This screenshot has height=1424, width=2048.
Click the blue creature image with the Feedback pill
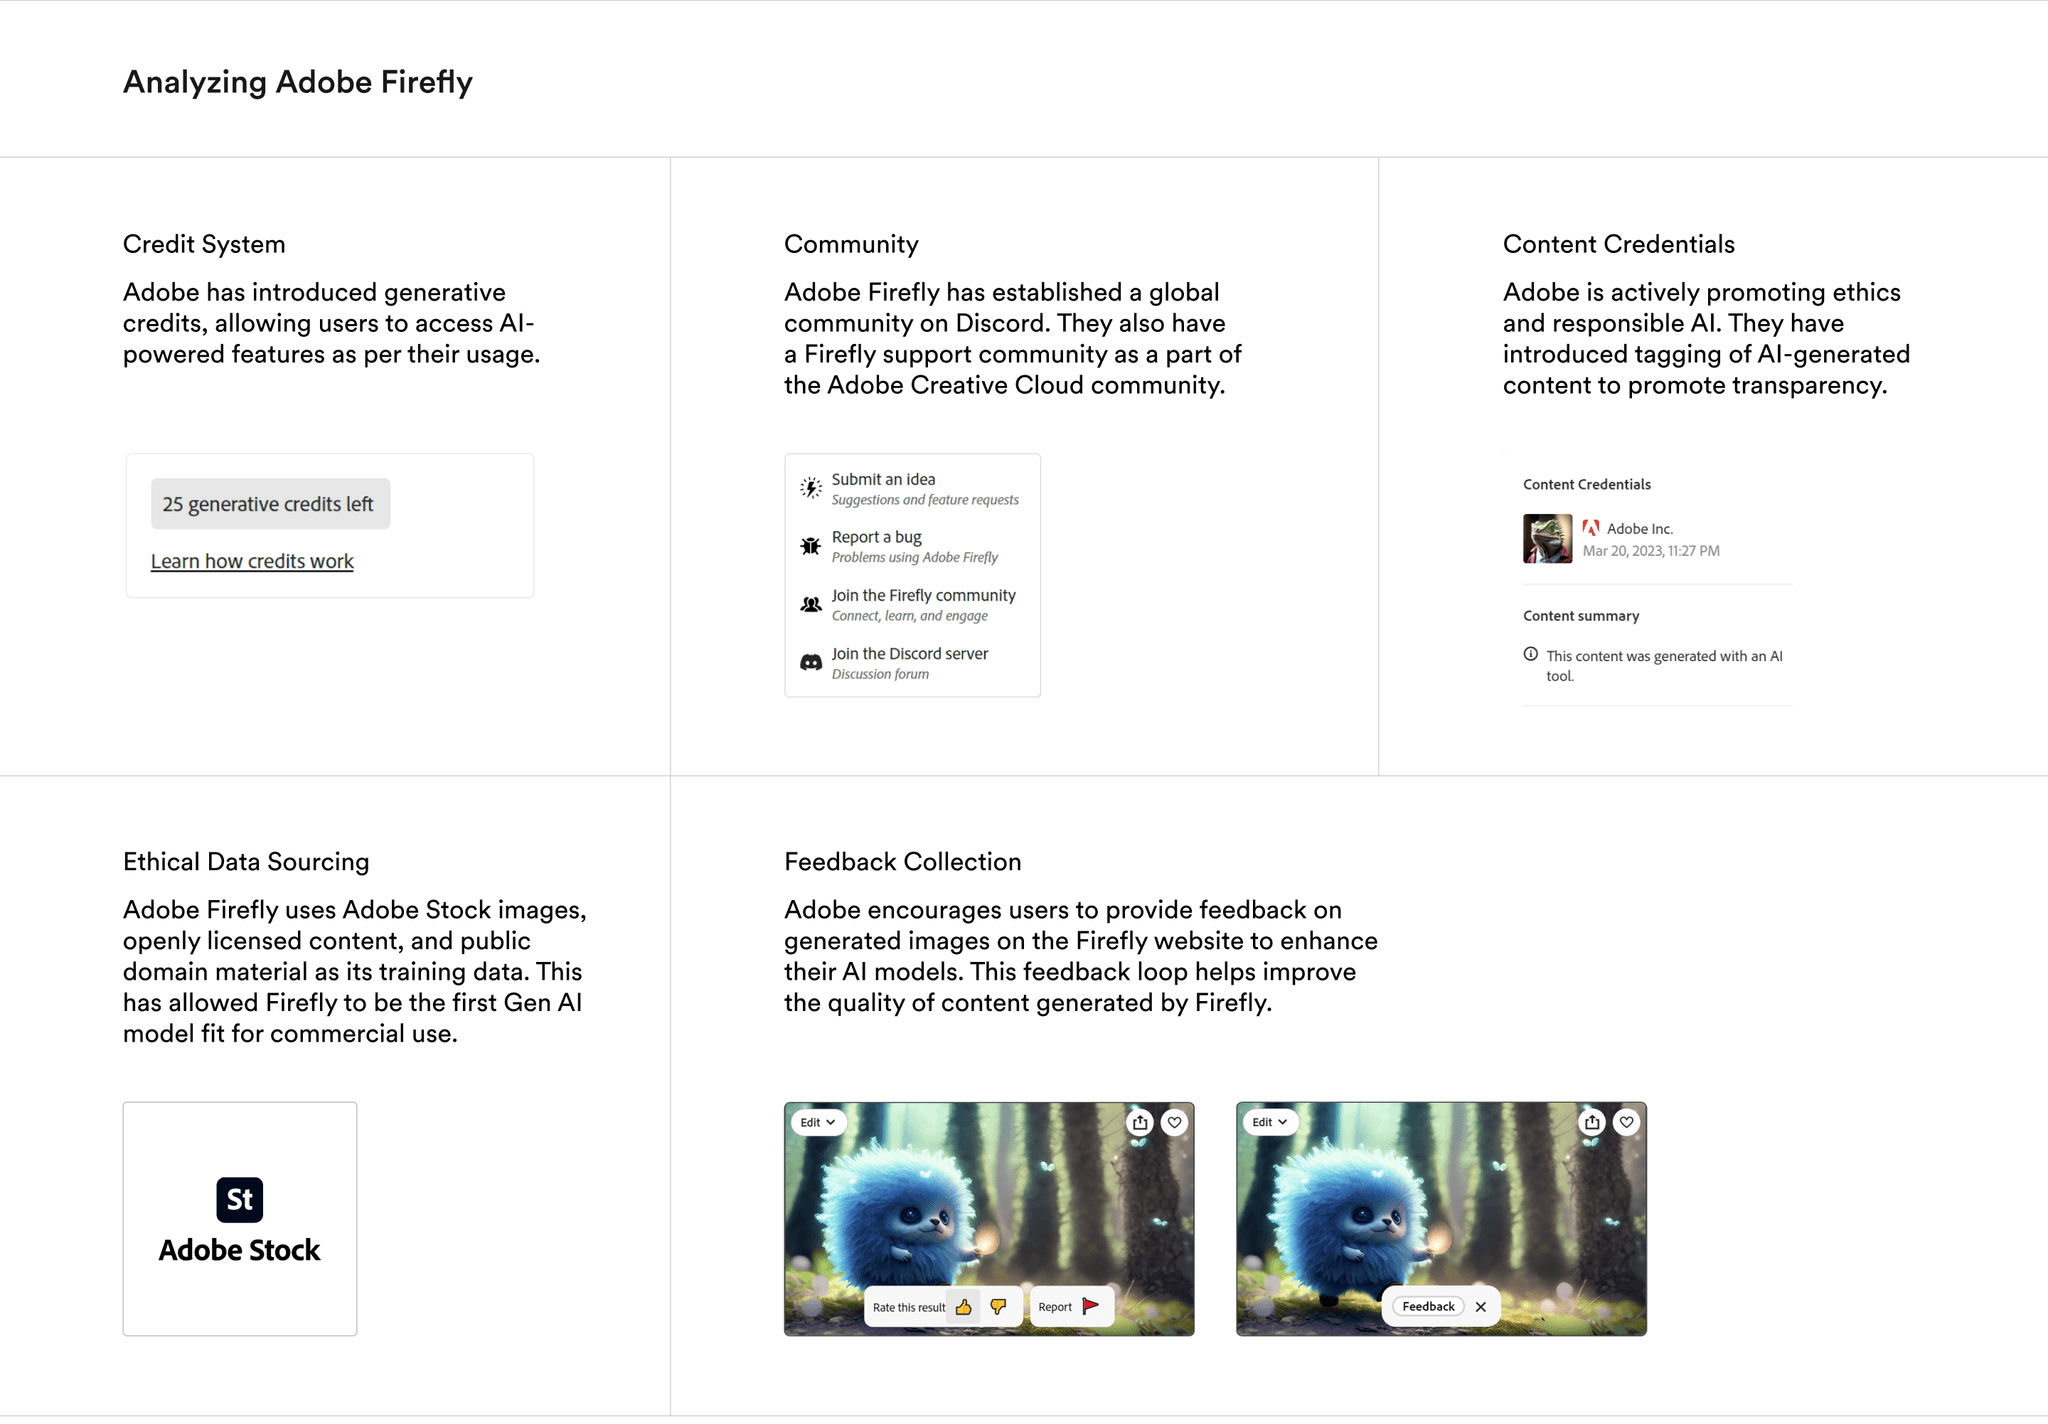click(1441, 1219)
